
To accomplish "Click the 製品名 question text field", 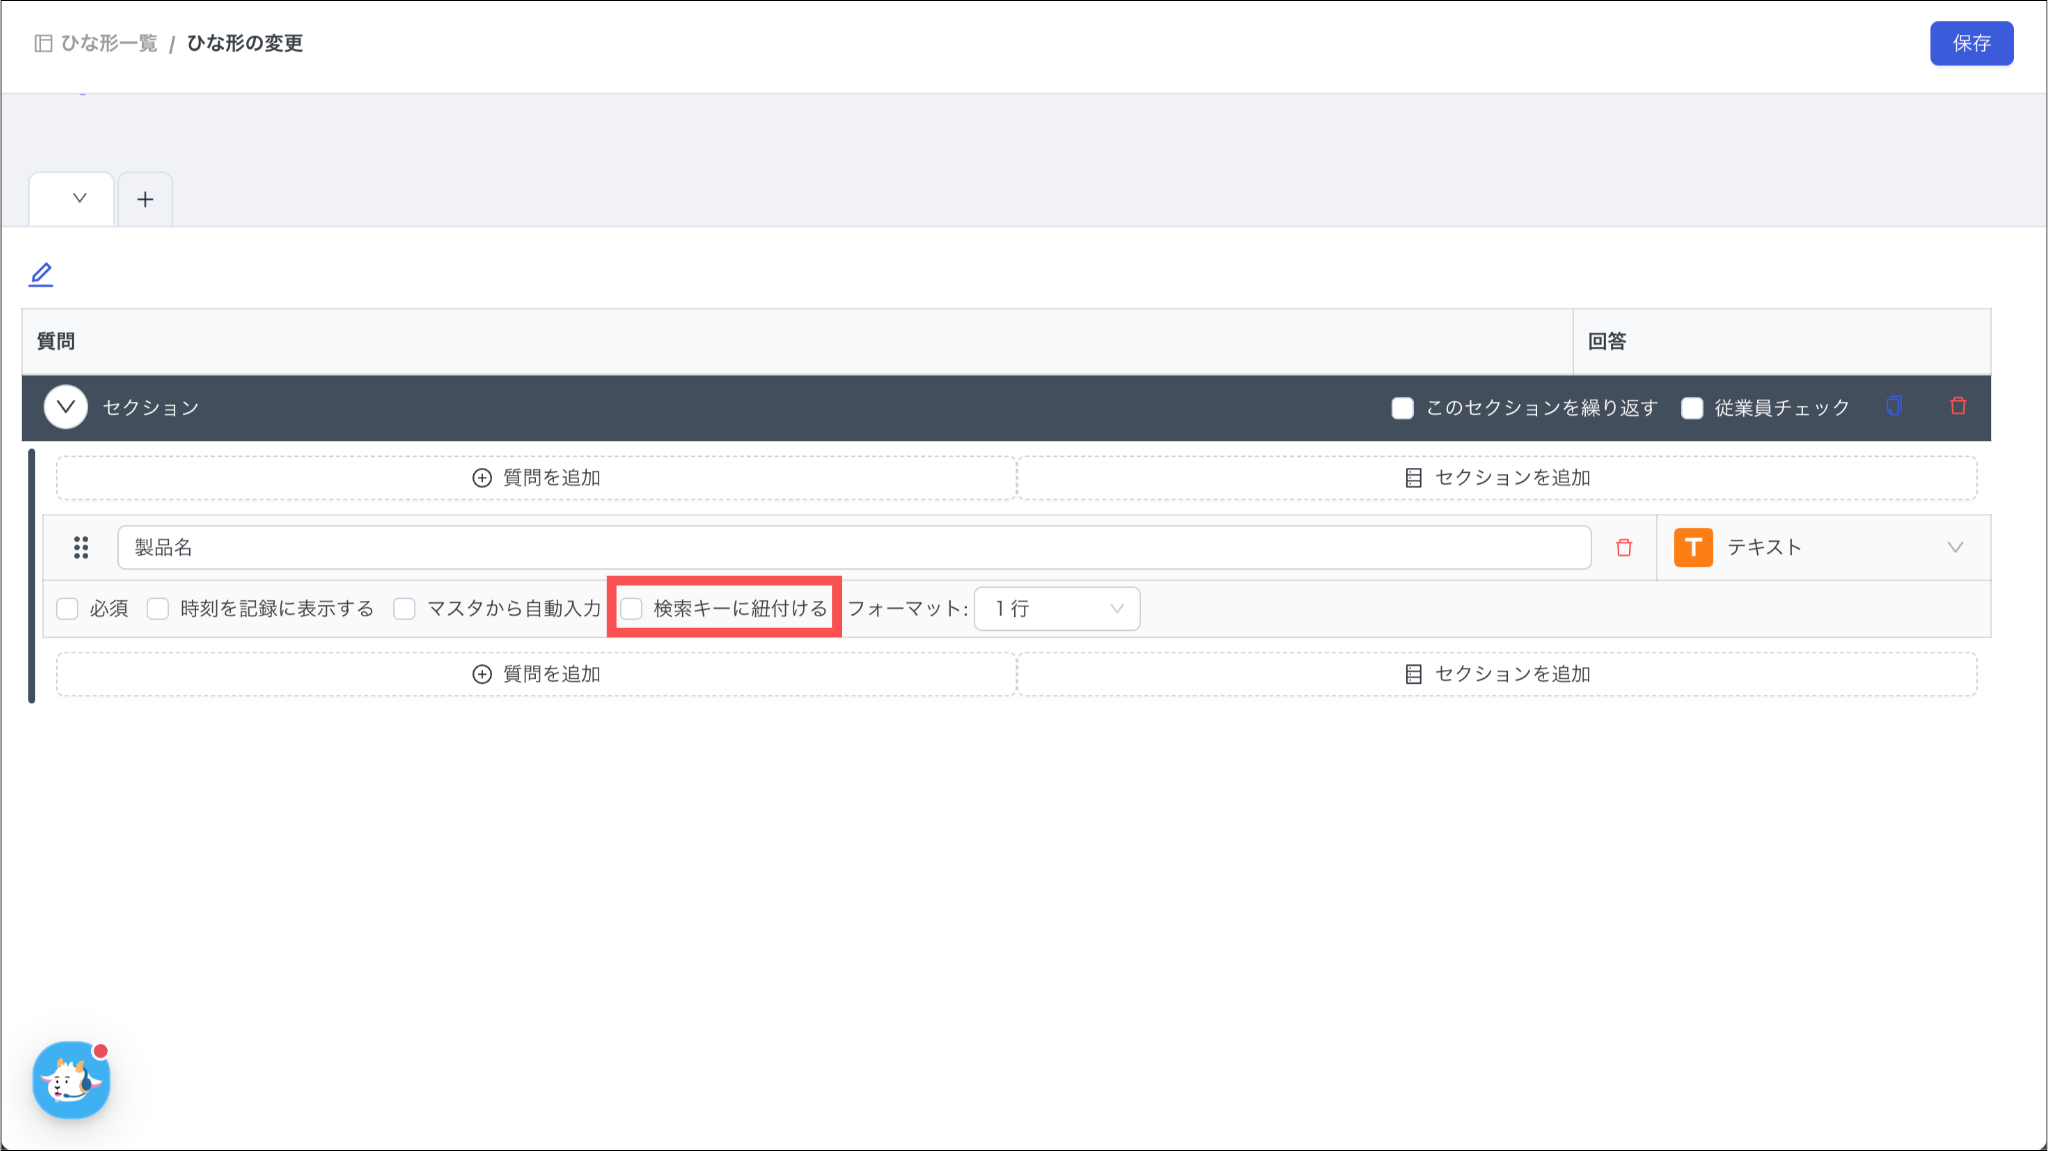I will [853, 548].
